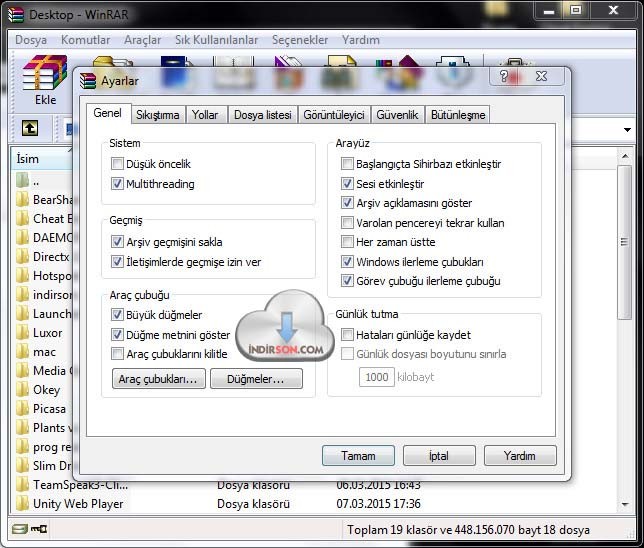Open the Sık Kullanılanlar menu
This screenshot has width=644, height=548.
pyautogui.click(x=216, y=40)
